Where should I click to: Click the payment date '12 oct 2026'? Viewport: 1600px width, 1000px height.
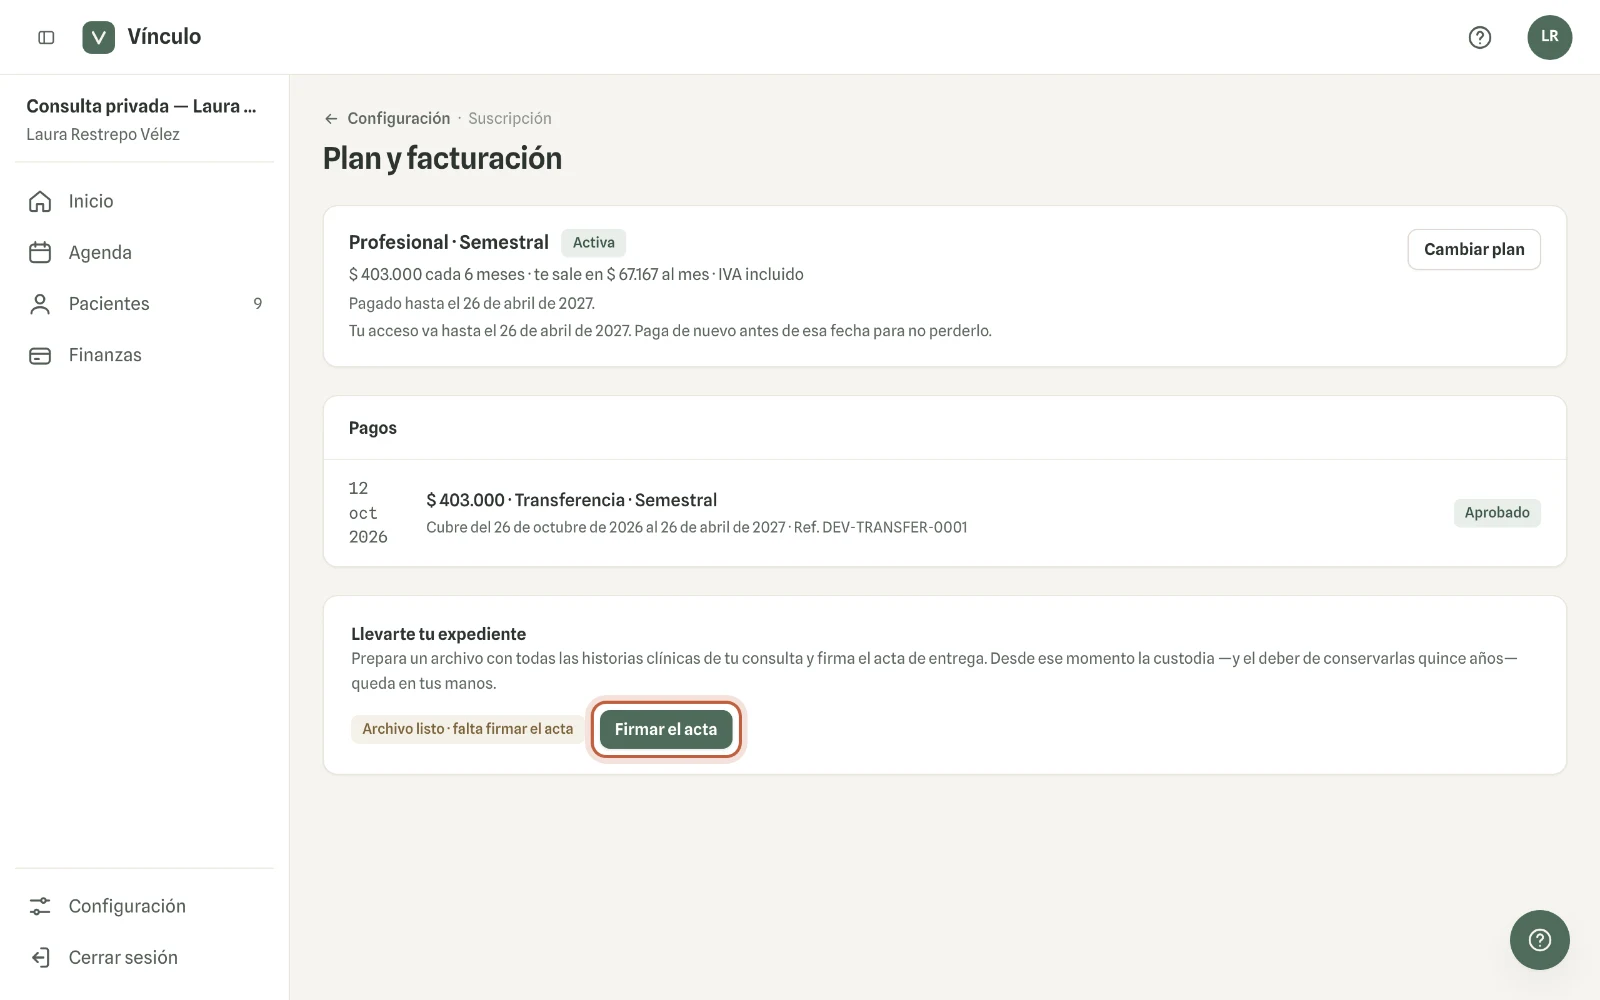click(368, 513)
